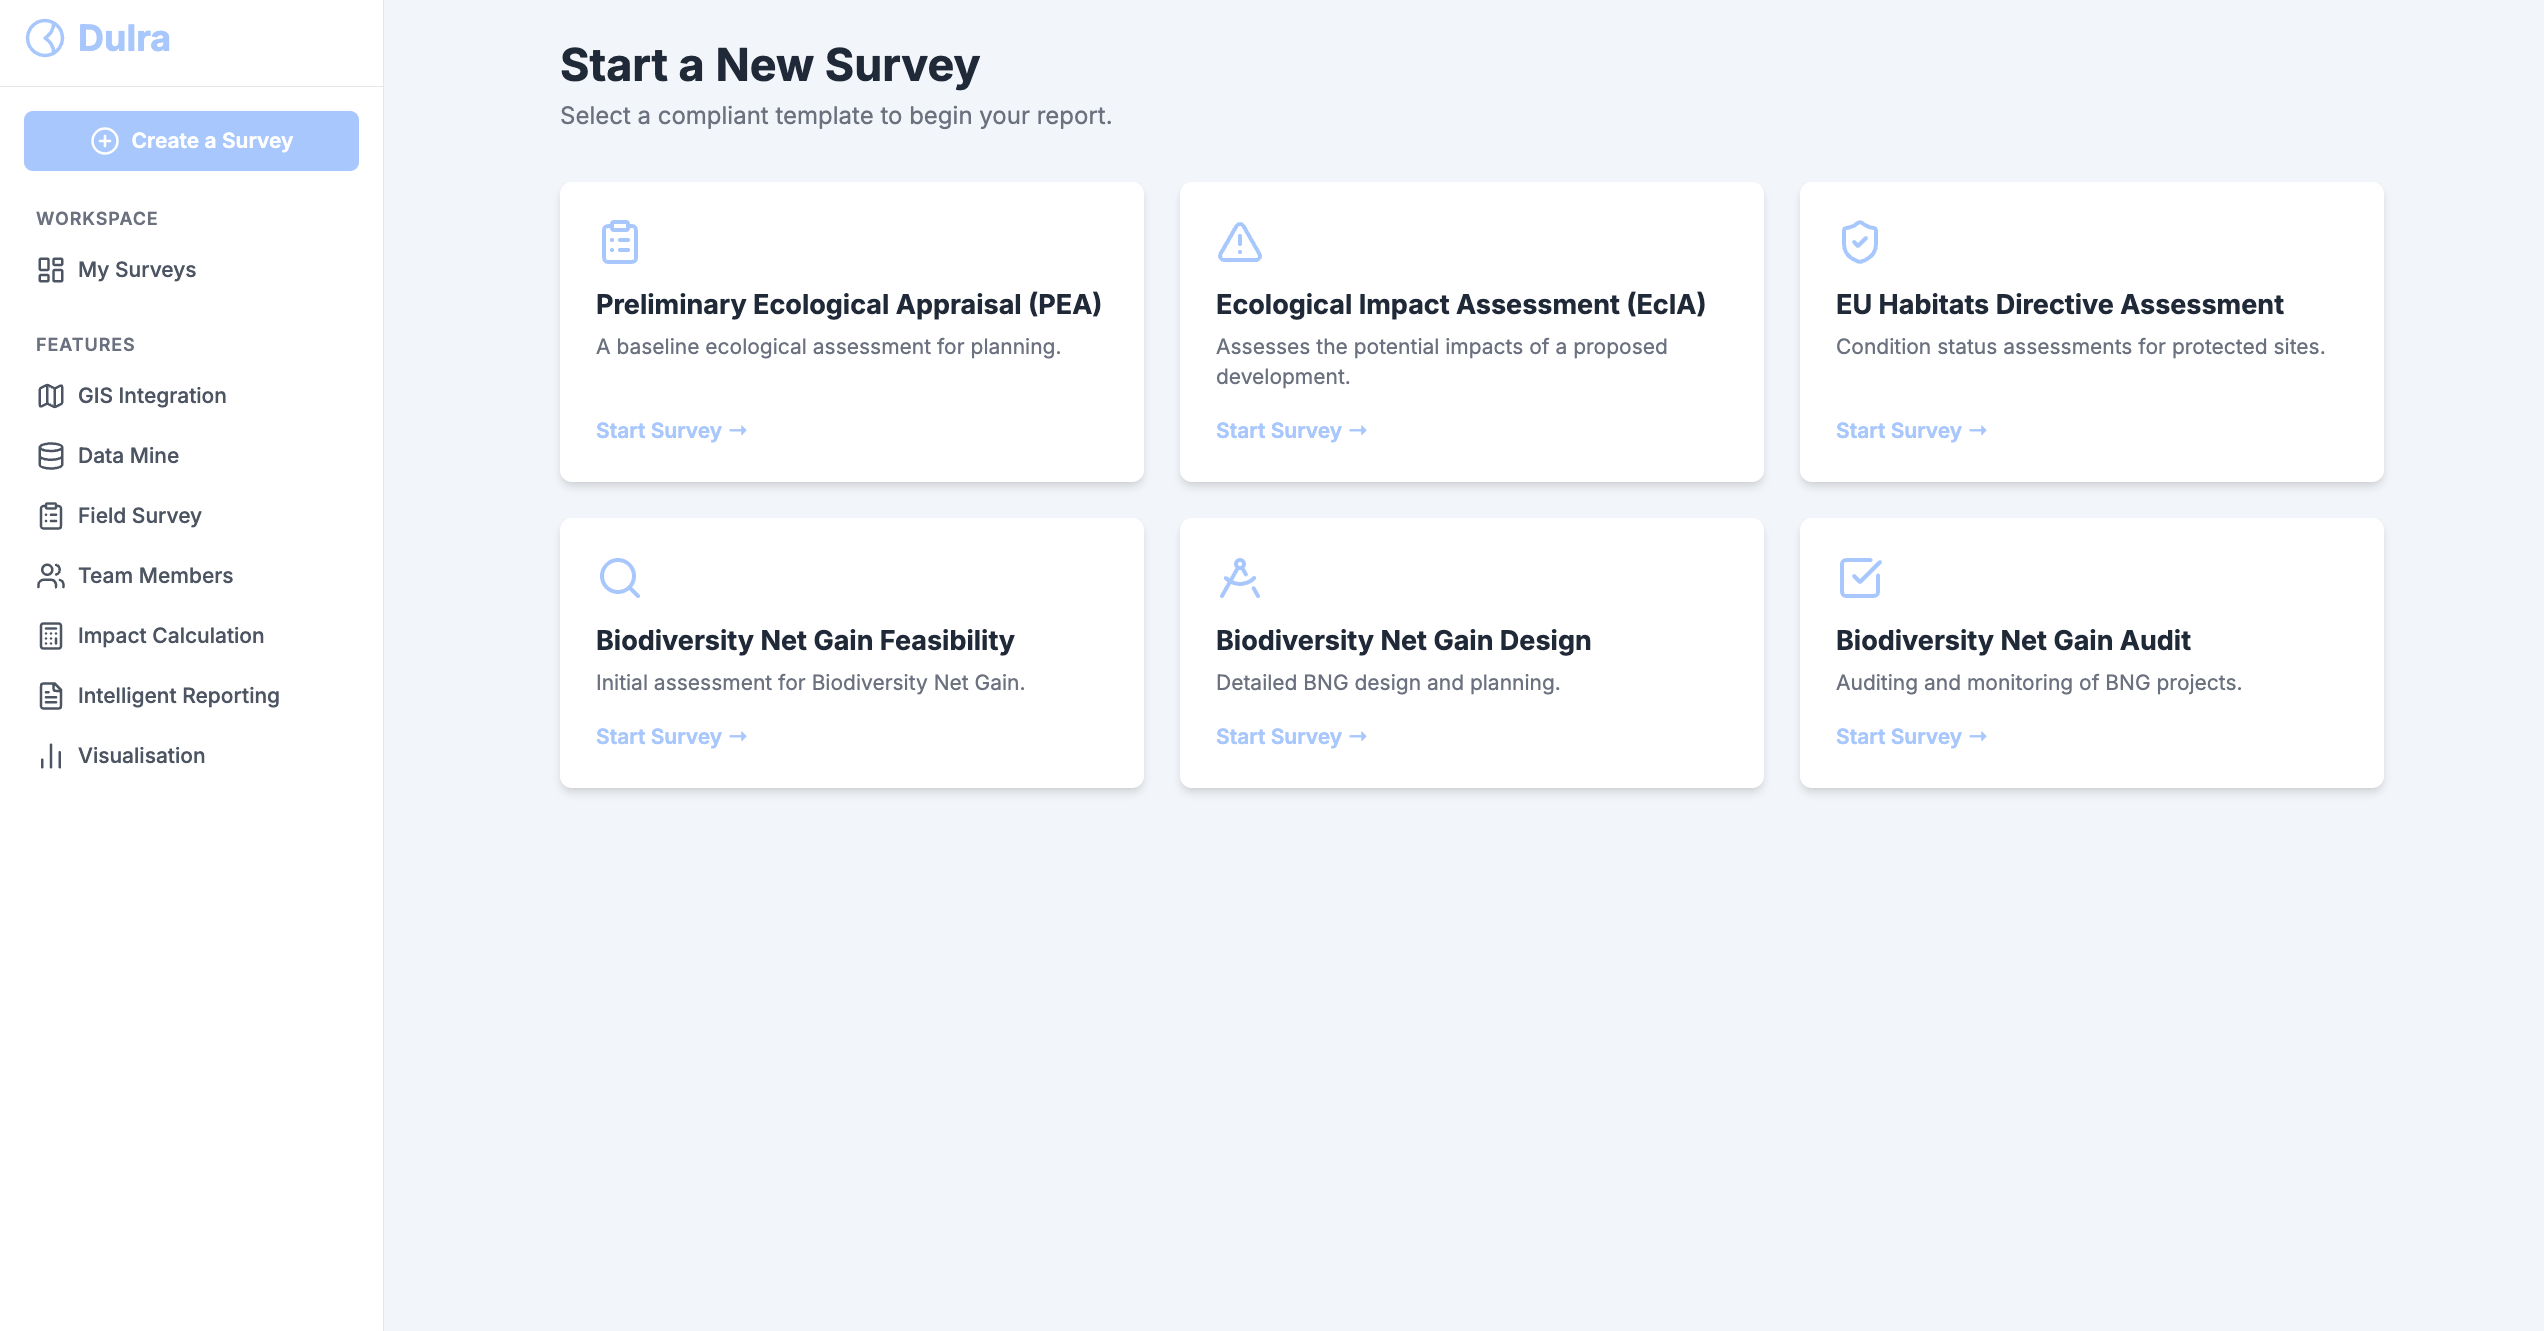The width and height of the screenshot is (2544, 1331).
Task: Open Intelligent Reporting from sidebar
Action: [x=178, y=696]
